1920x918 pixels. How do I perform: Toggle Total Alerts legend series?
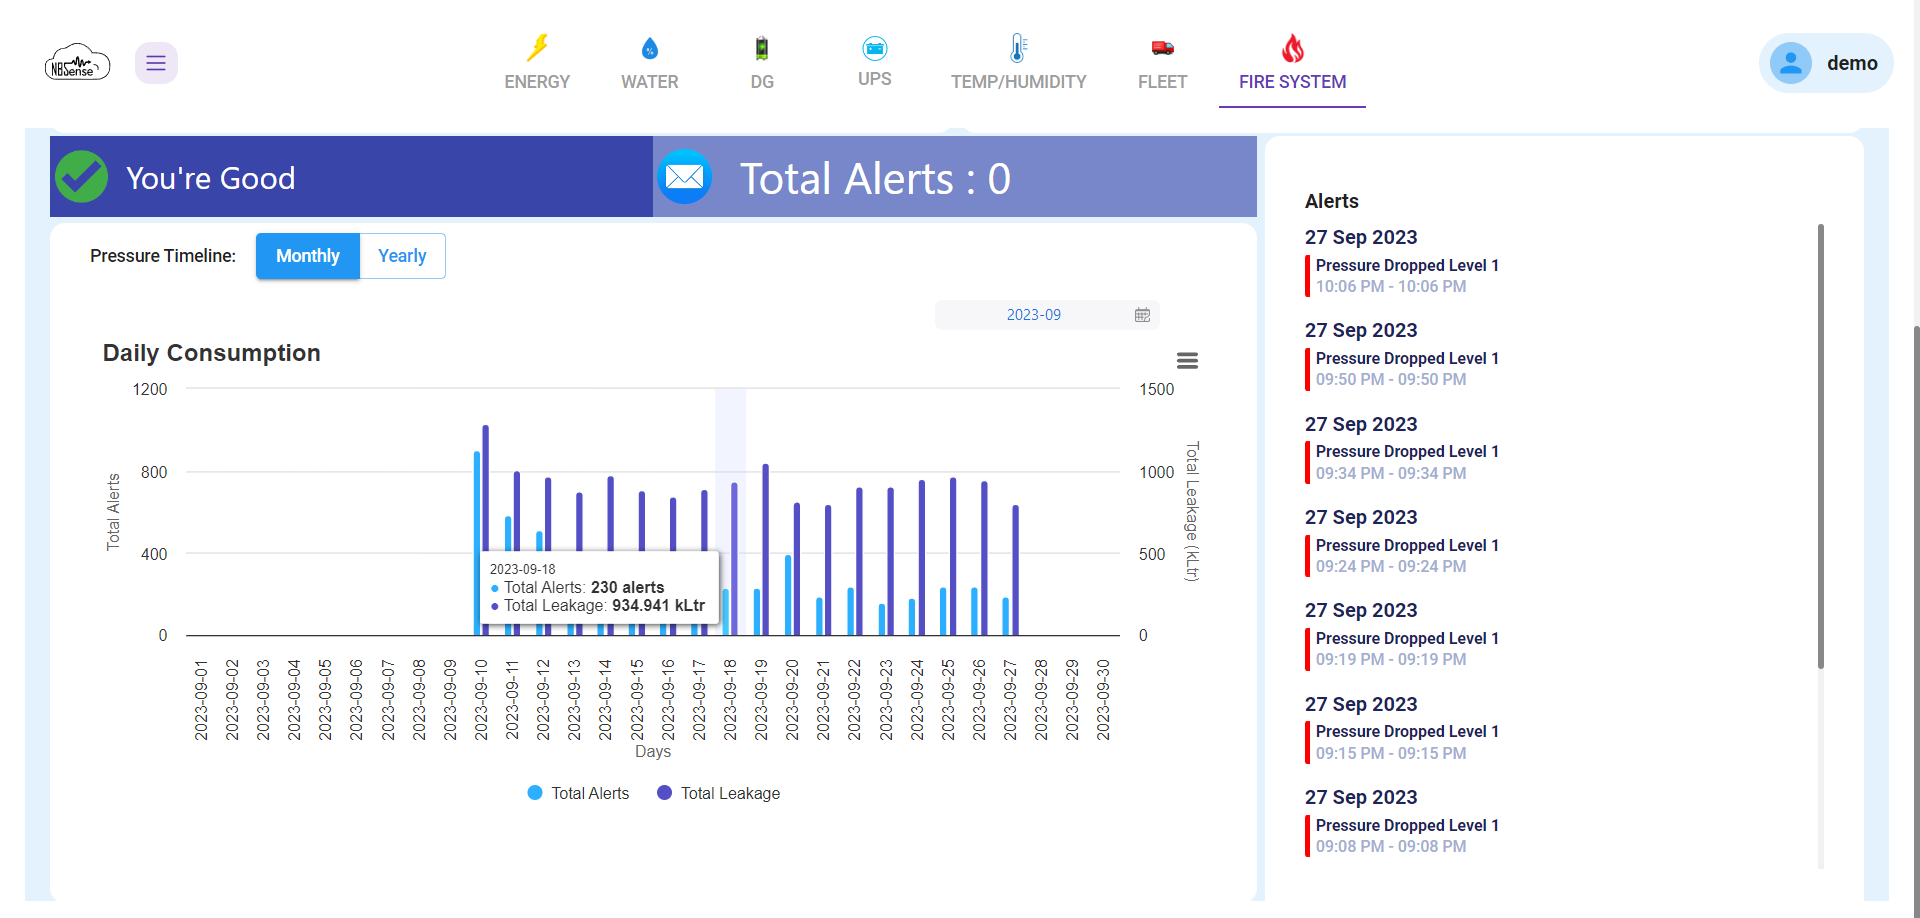578,793
